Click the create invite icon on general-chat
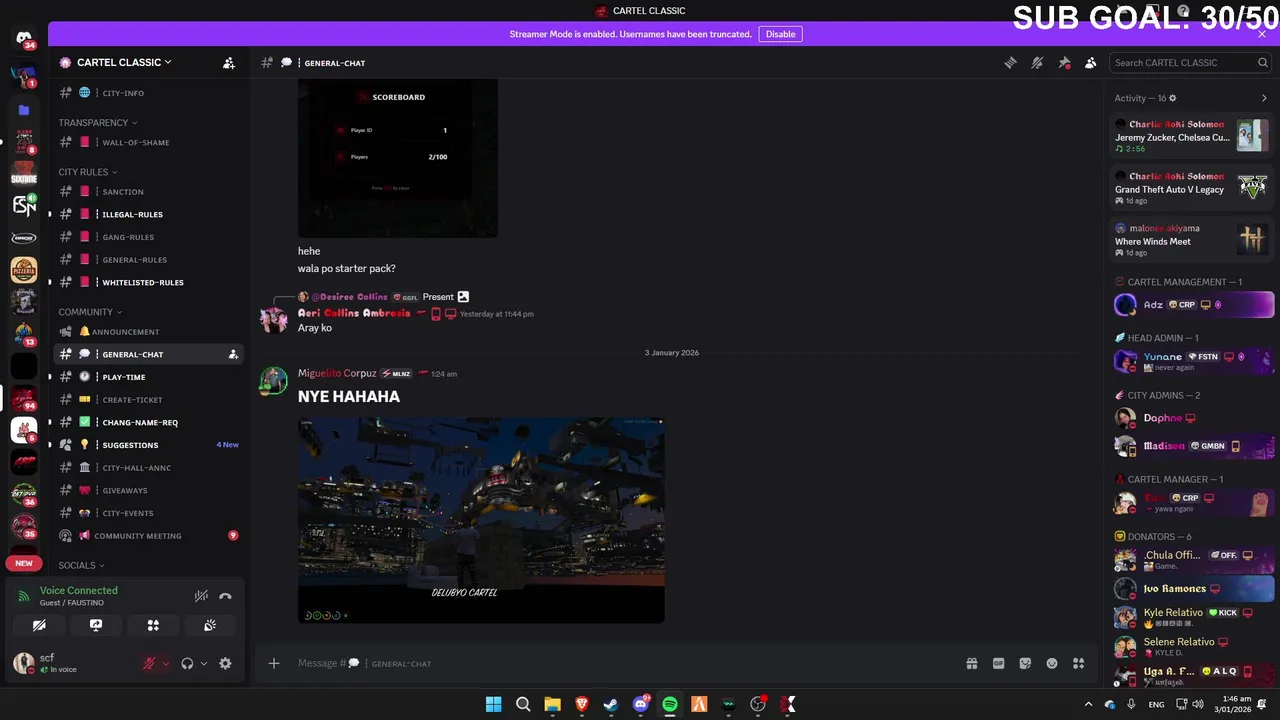Screen dimensions: 1280x720 (233, 354)
